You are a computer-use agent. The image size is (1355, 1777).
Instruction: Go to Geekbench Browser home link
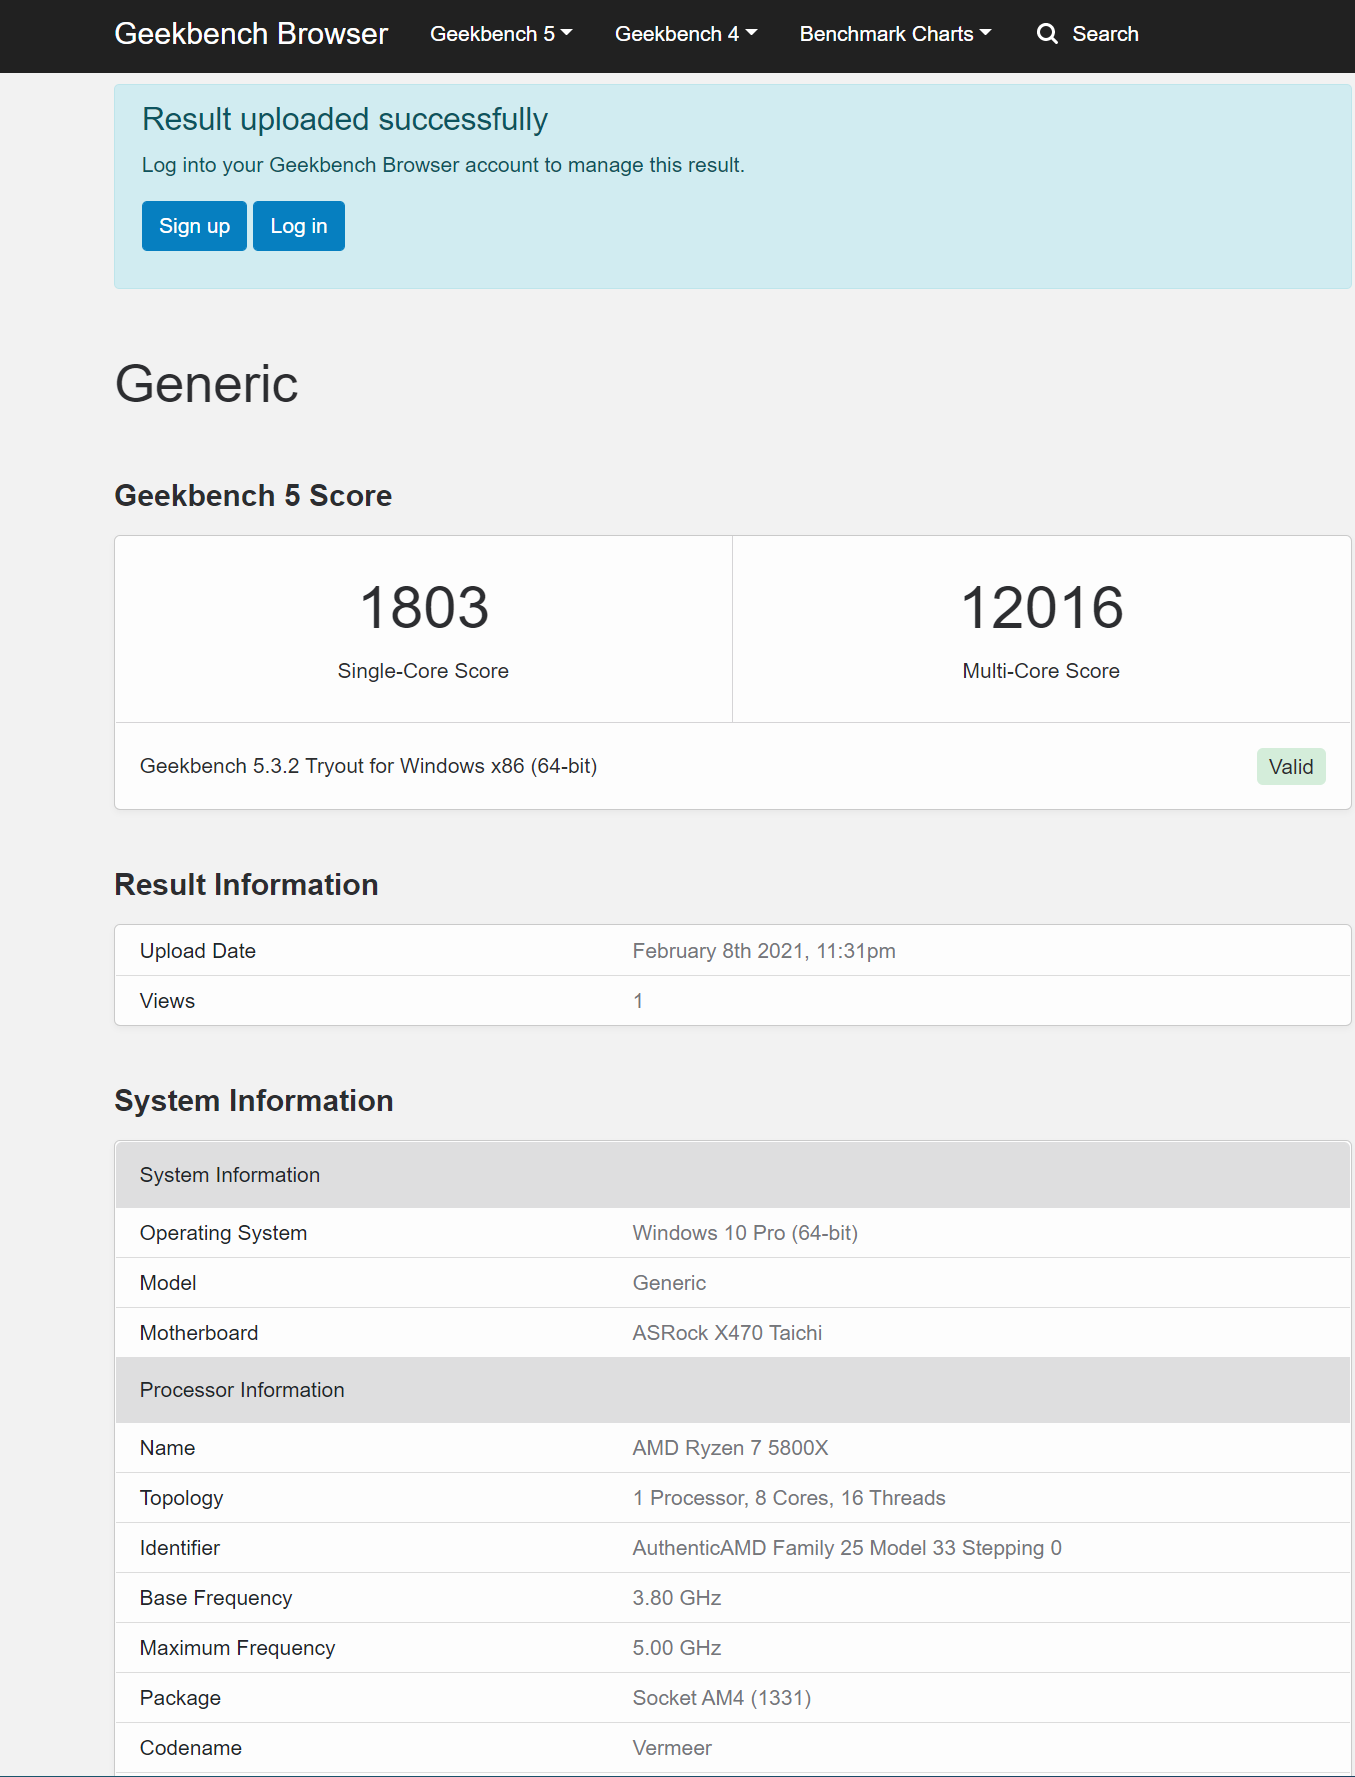251,34
